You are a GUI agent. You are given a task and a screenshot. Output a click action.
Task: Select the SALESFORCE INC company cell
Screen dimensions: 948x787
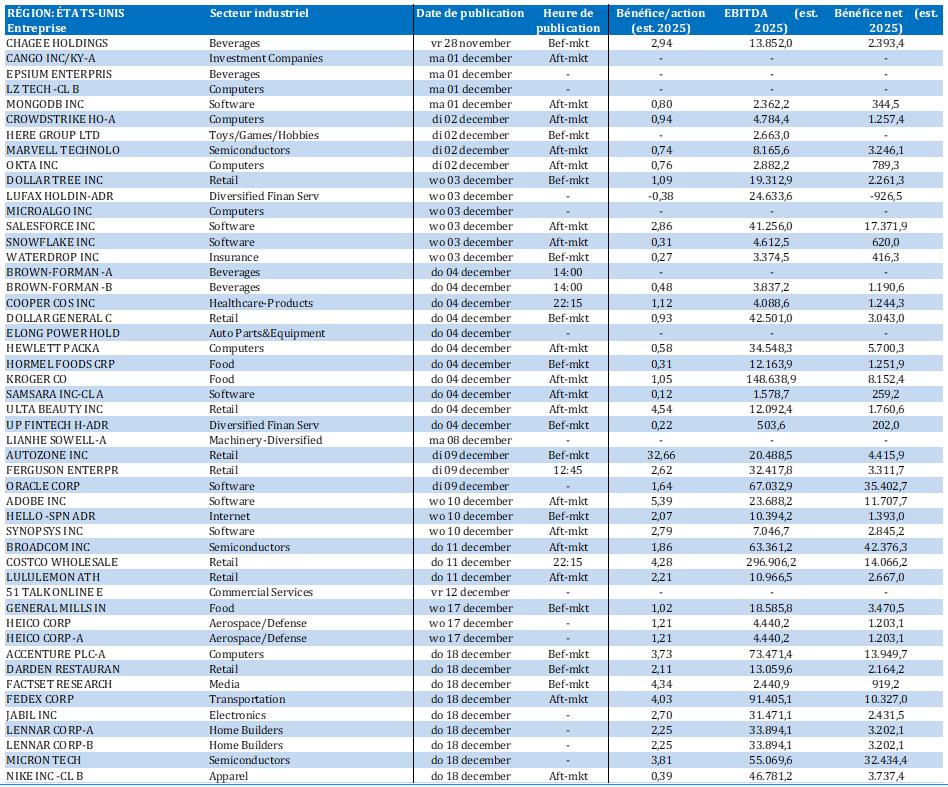tap(52, 227)
